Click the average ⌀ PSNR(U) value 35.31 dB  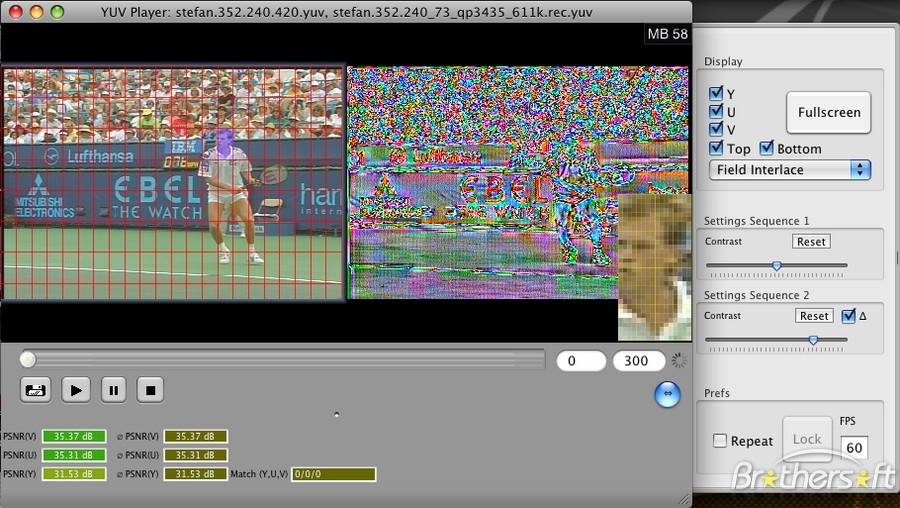click(x=196, y=455)
